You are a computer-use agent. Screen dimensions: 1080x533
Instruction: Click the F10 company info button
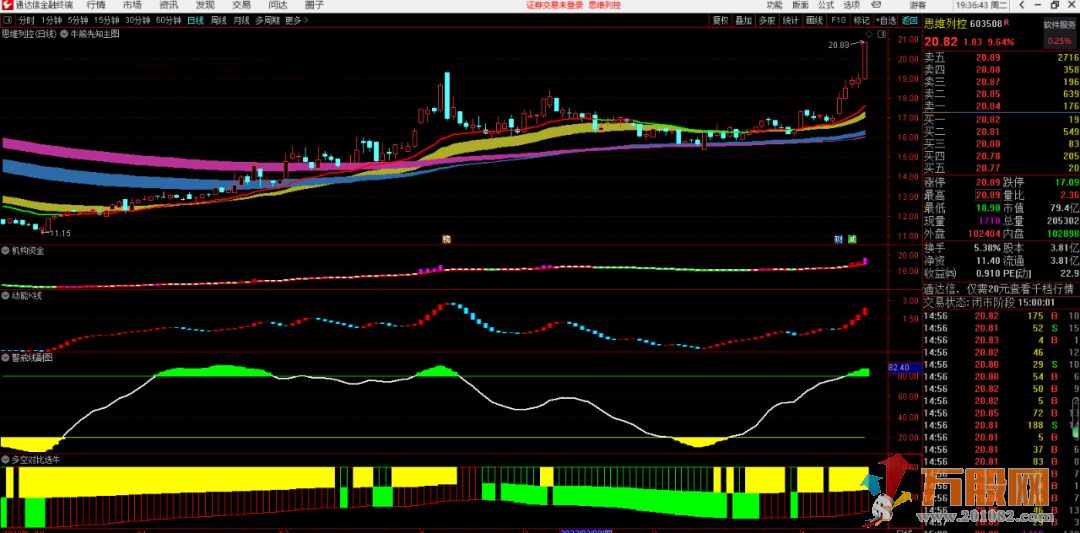pos(838,20)
